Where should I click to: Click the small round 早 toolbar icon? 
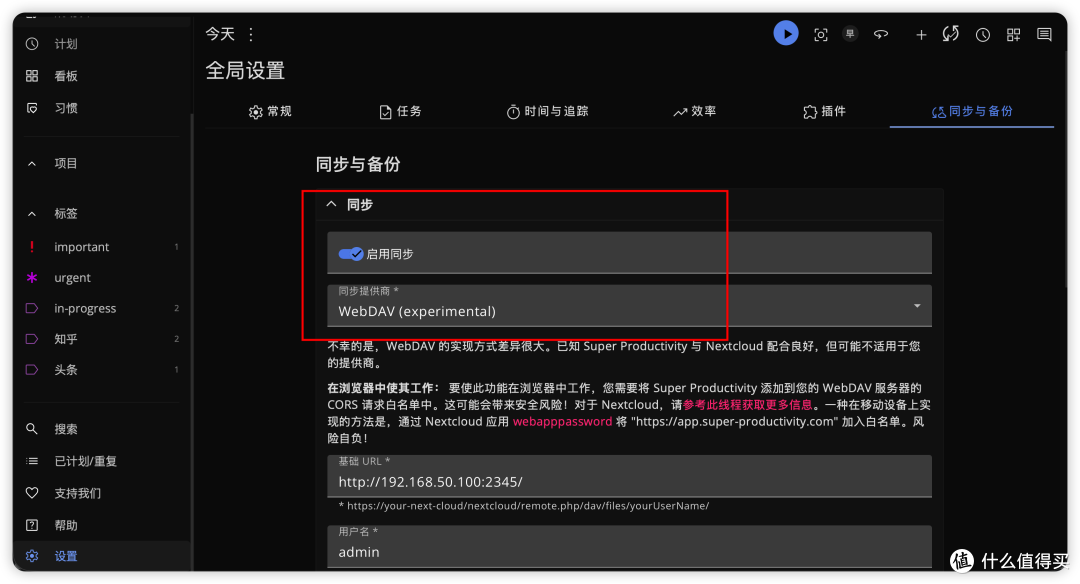point(851,34)
